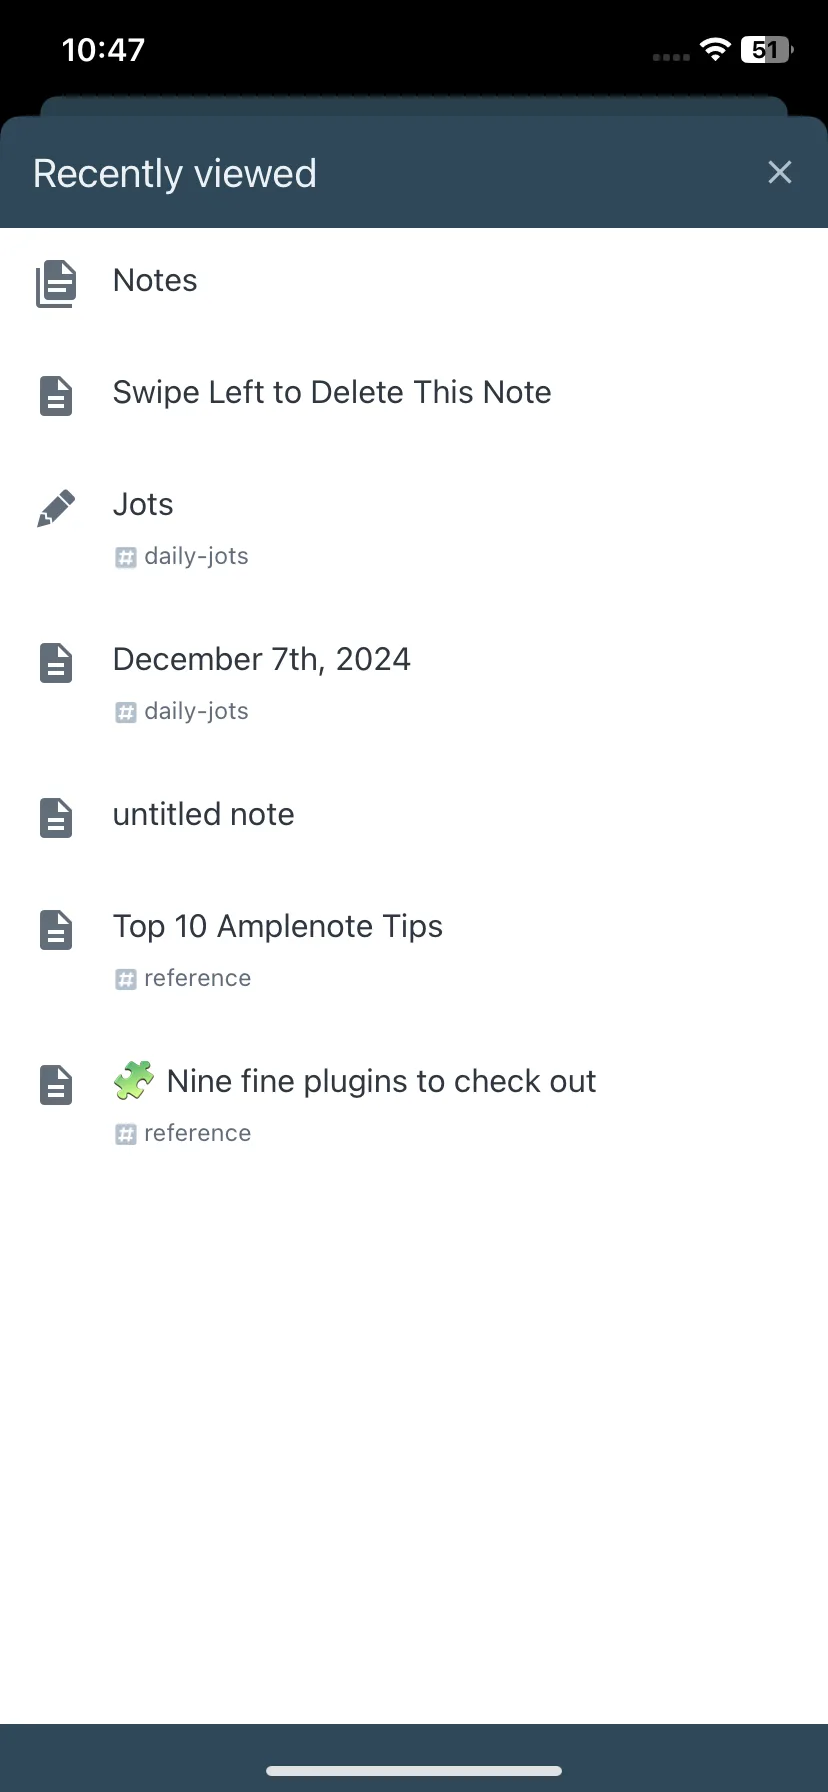Viewport: 828px width, 1792px height.
Task: Tap the document icon beside Swipe Left note
Action: coord(56,396)
